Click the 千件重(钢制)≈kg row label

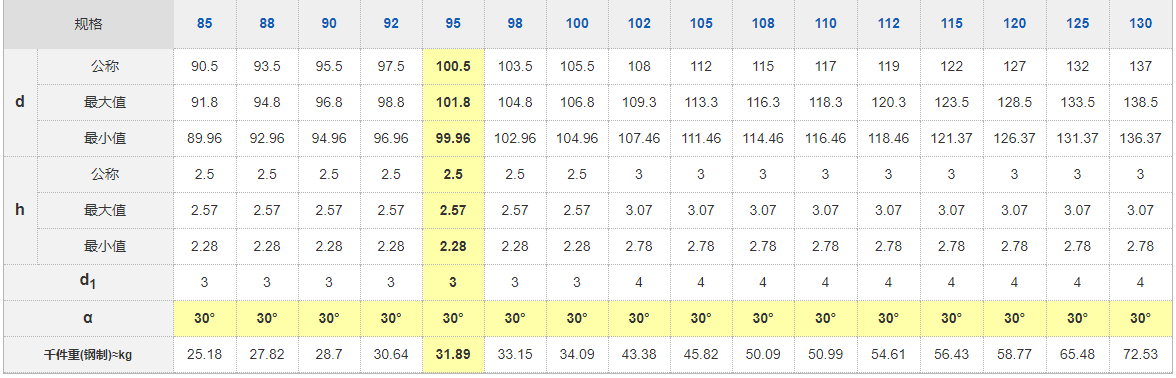88,355
